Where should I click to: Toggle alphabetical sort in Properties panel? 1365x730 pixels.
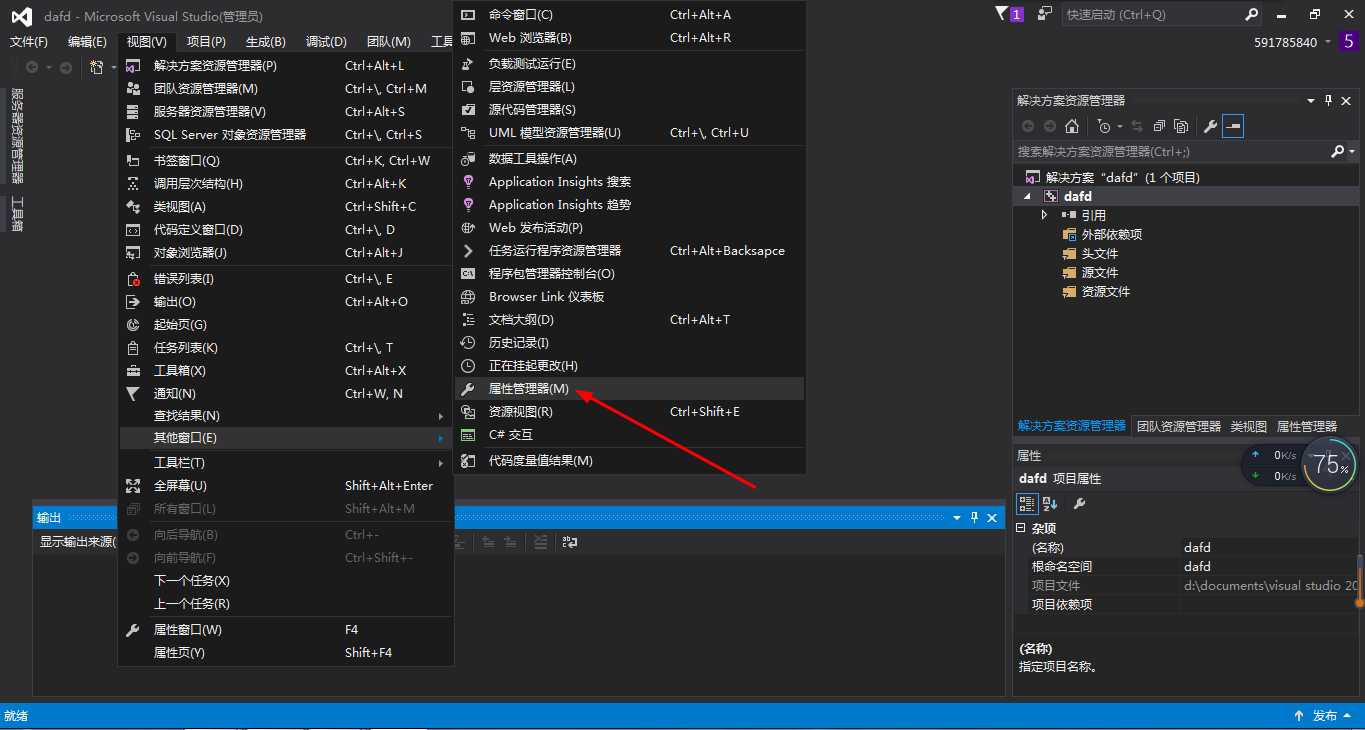1050,503
